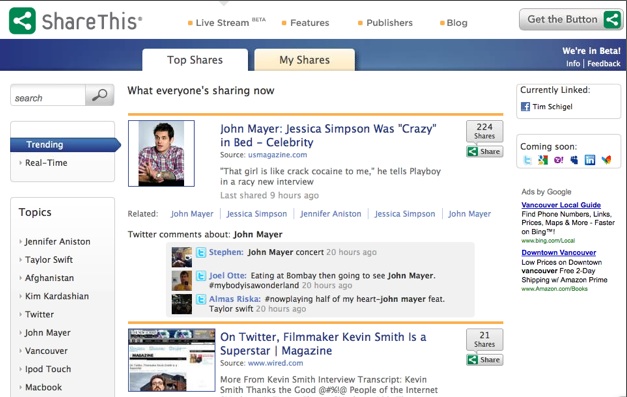
Task: Click the Google icon under Coming soon
Action: 543,160
